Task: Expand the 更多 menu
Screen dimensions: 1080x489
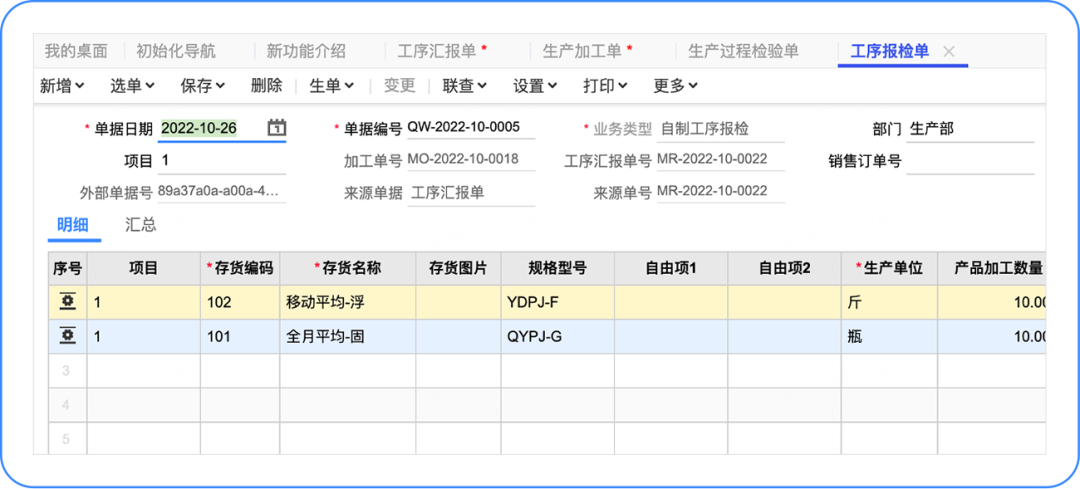Action: pyautogui.click(x=675, y=86)
